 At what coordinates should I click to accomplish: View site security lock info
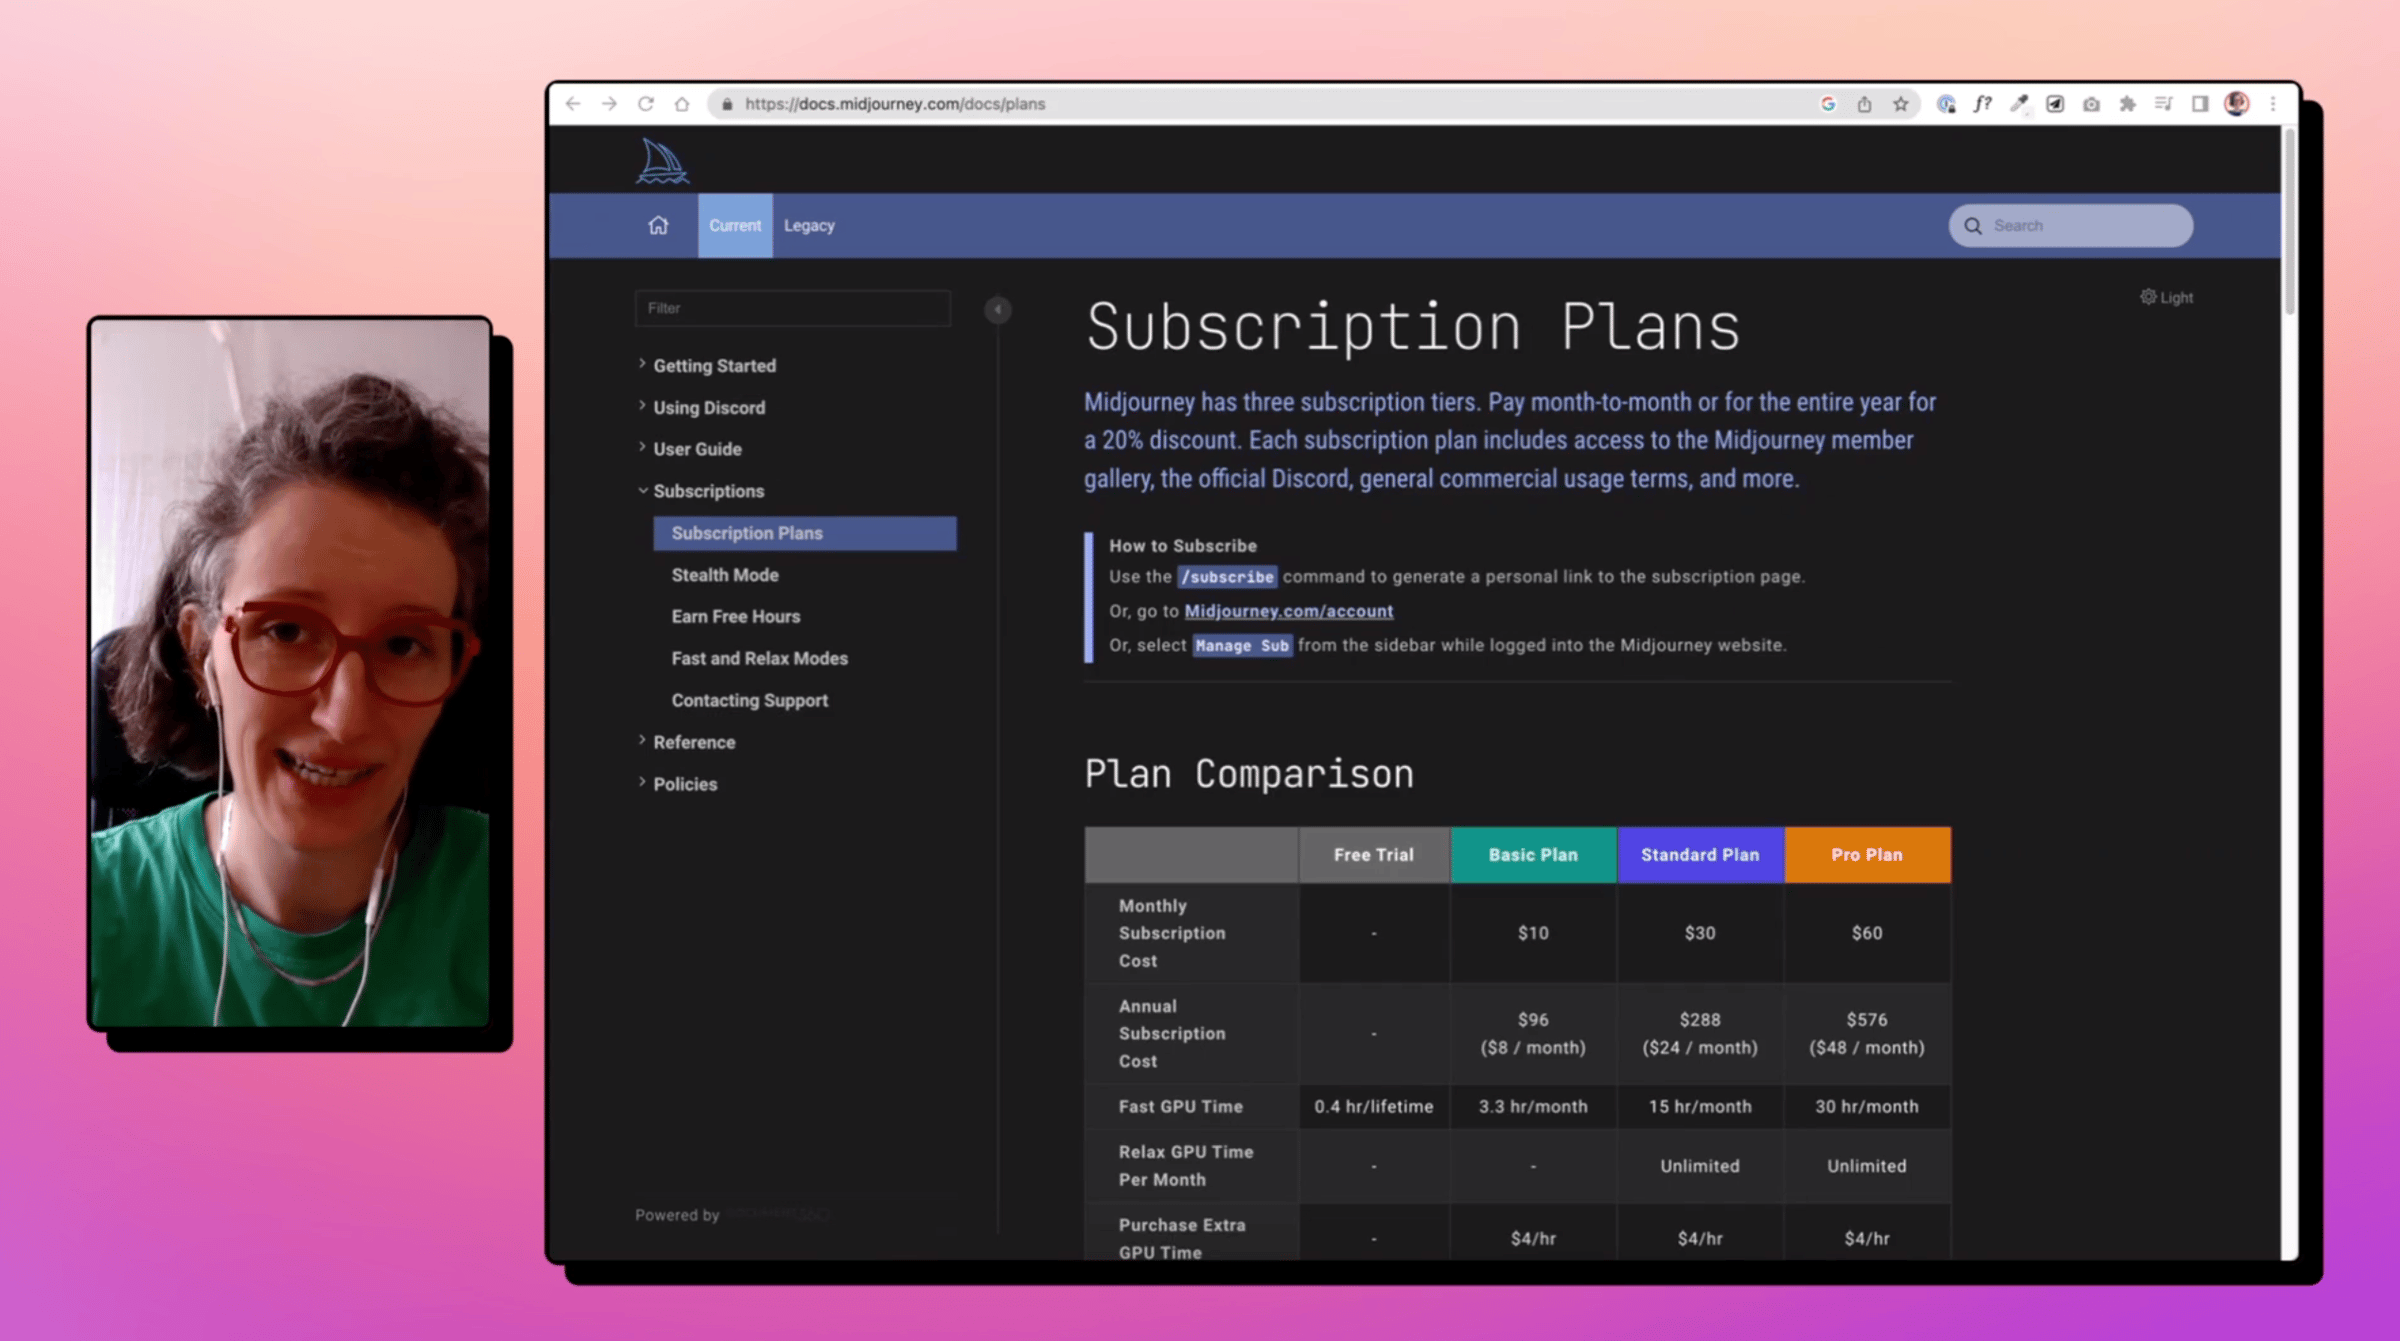click(727, 104)
